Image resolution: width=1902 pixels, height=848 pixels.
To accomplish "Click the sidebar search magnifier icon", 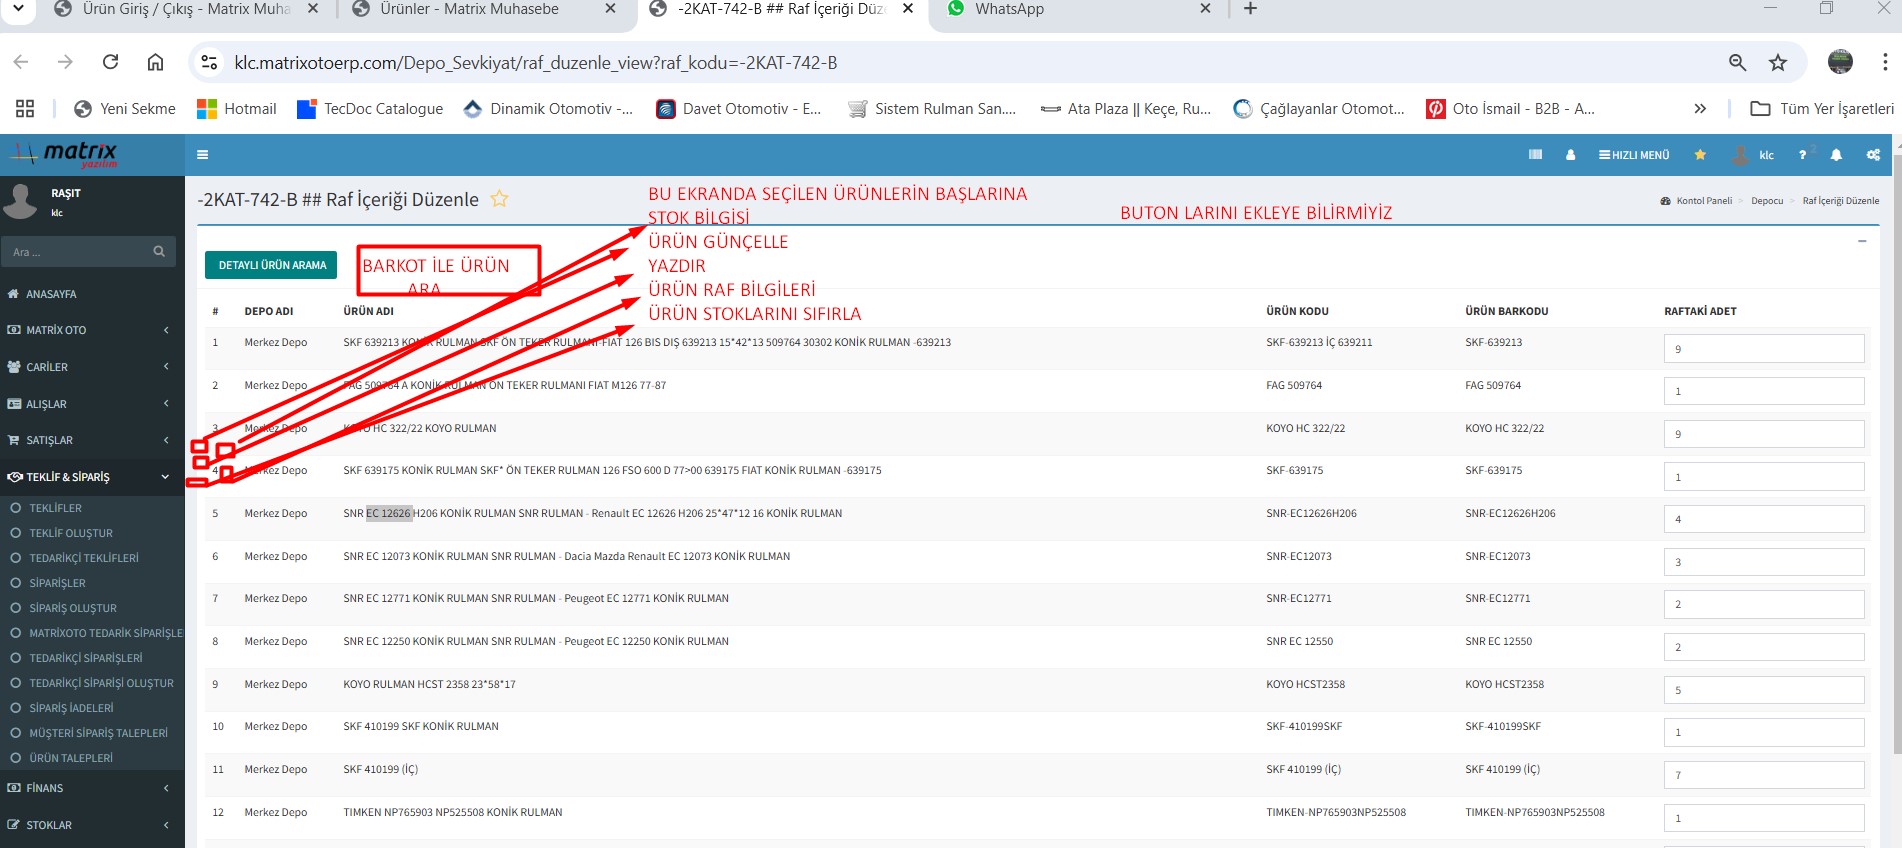I will pos(159,252).
